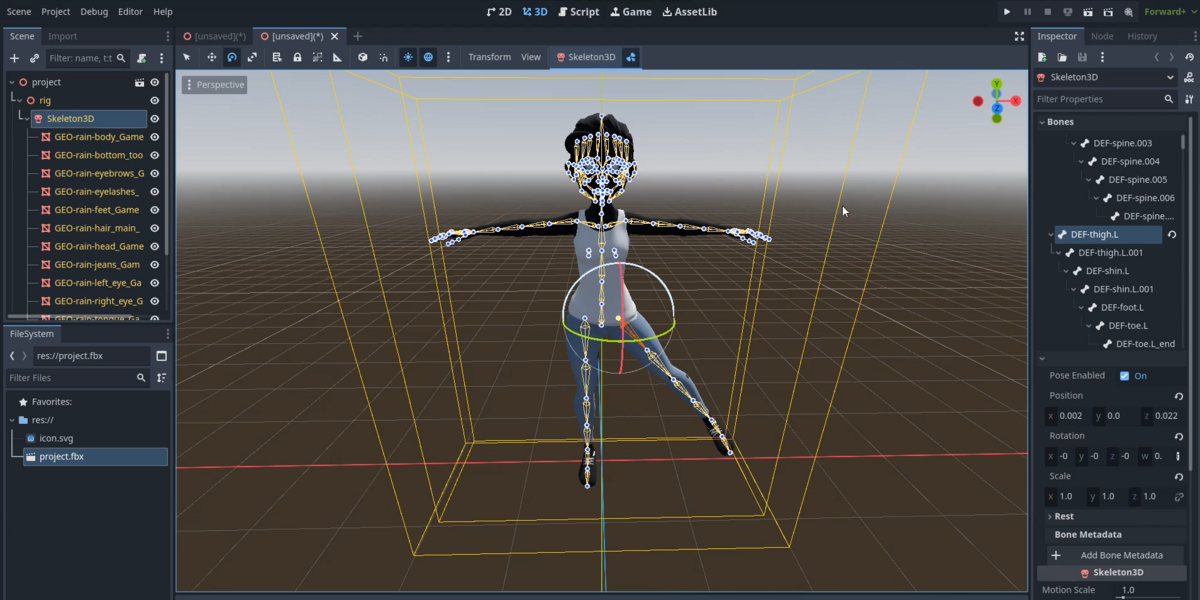Collapse the DEF-spine.003 bone
The height and width of the screenshot is (600, 1200).
tap(1074, 143)
